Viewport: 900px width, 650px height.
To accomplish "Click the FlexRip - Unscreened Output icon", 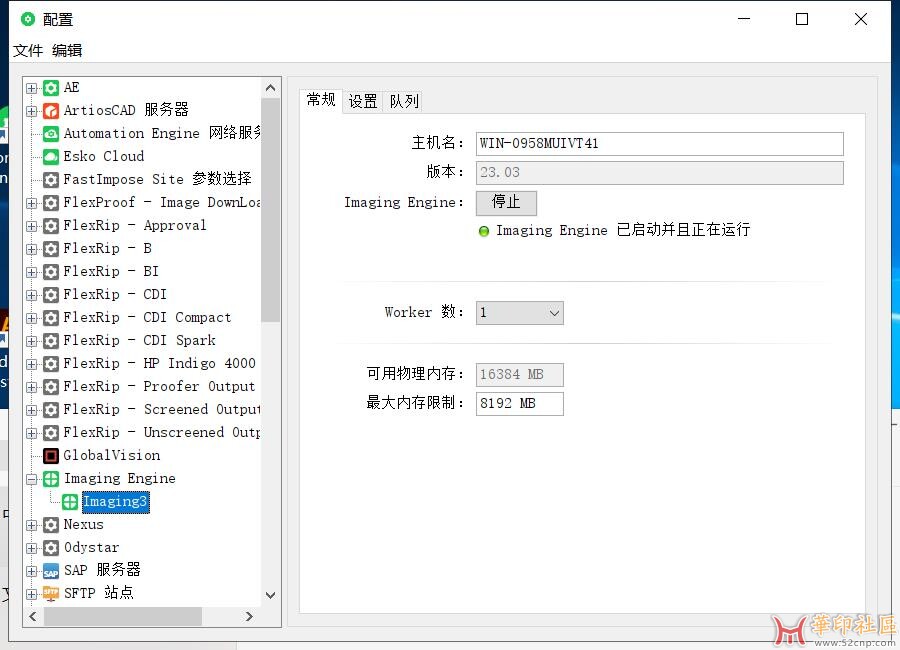I will 51,432.
